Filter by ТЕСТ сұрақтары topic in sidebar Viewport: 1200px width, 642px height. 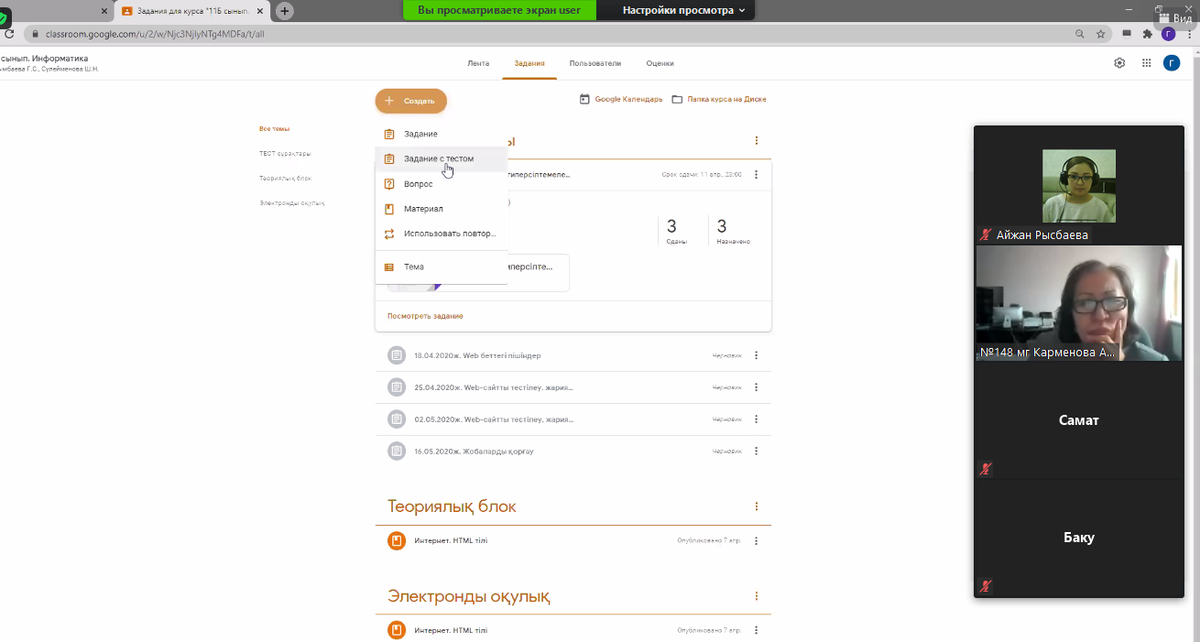click(285, 154)
